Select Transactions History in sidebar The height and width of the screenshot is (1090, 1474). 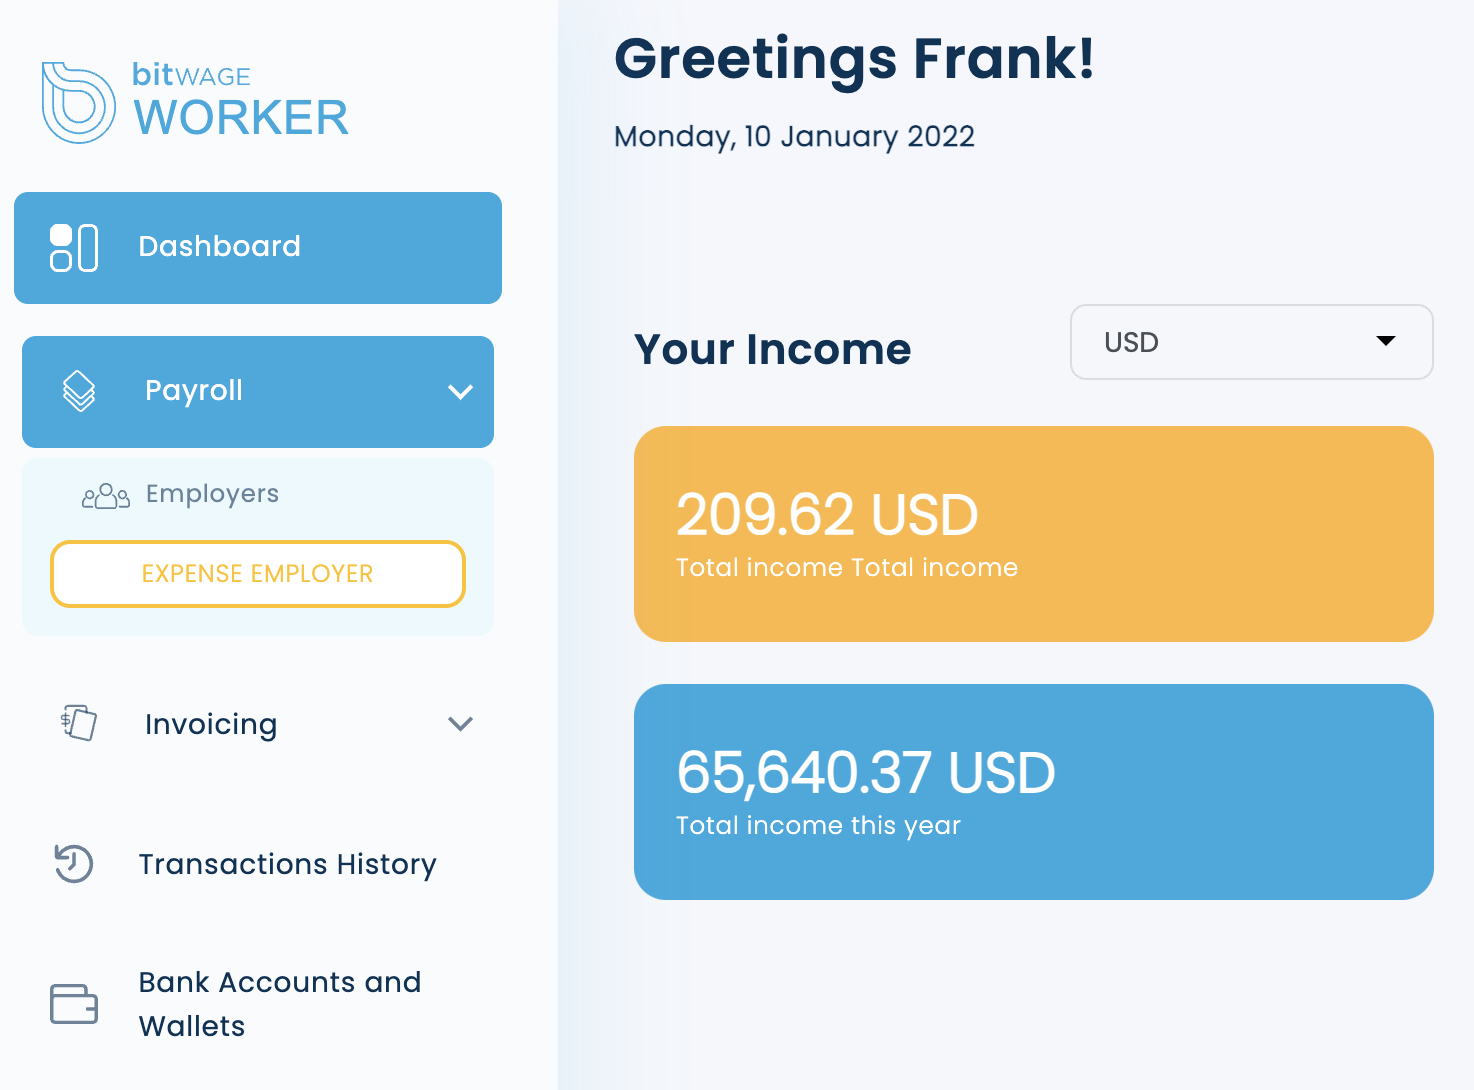tap(287, 864)
